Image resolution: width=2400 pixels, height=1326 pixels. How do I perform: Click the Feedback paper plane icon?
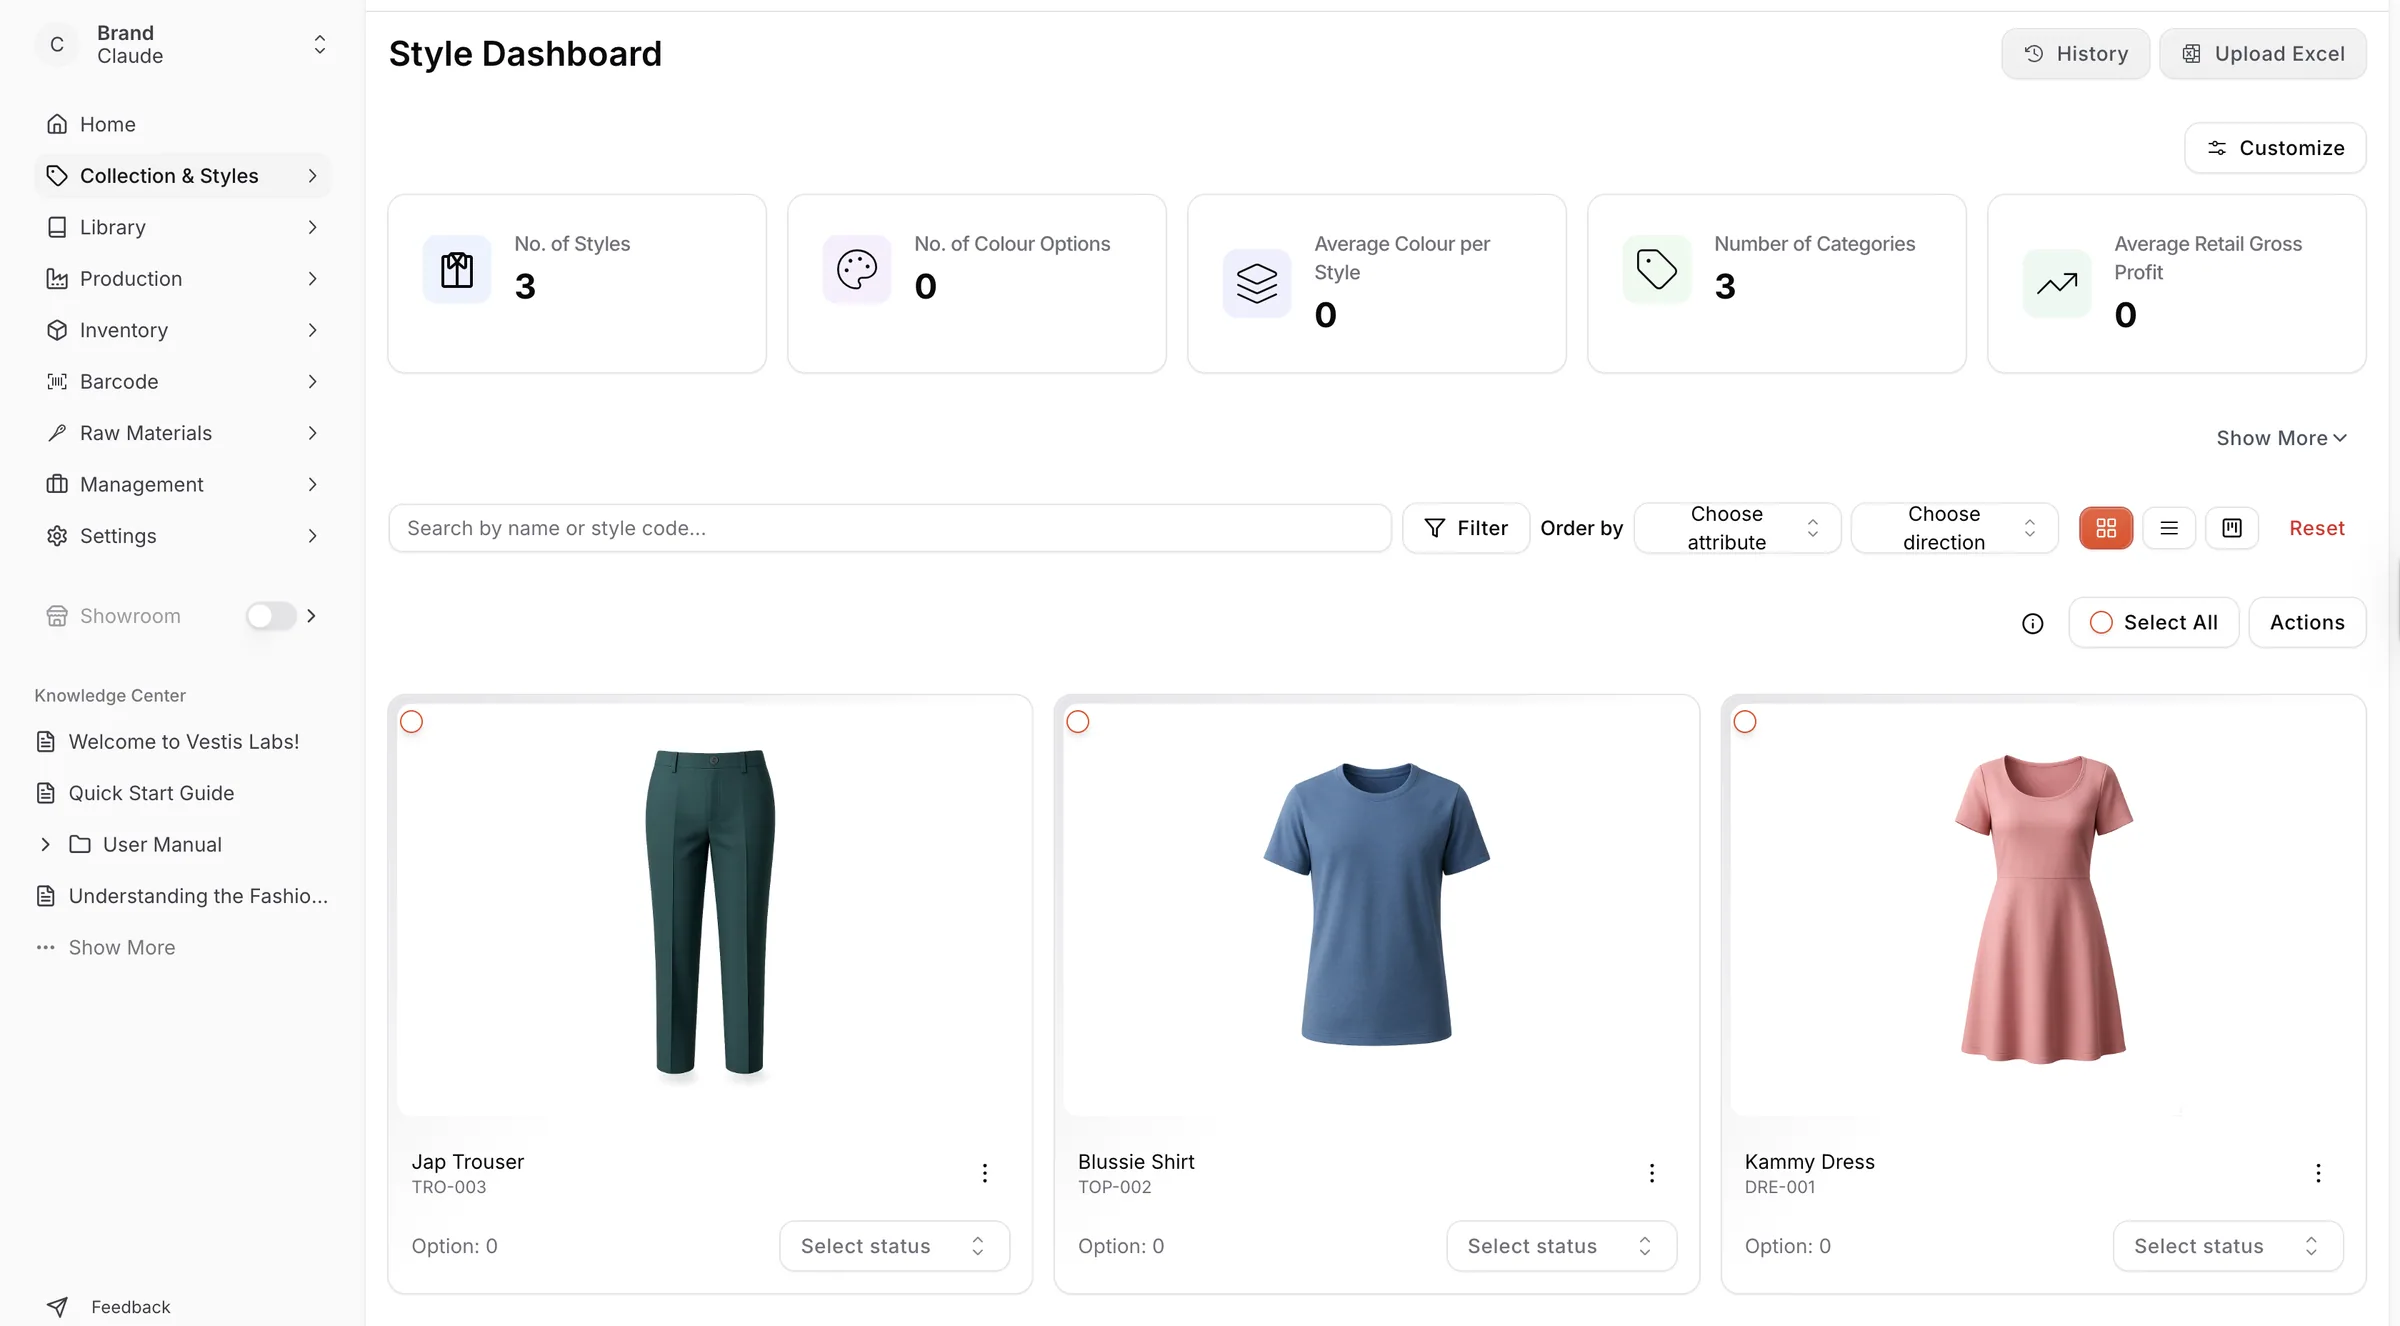tap(58, 1307)
